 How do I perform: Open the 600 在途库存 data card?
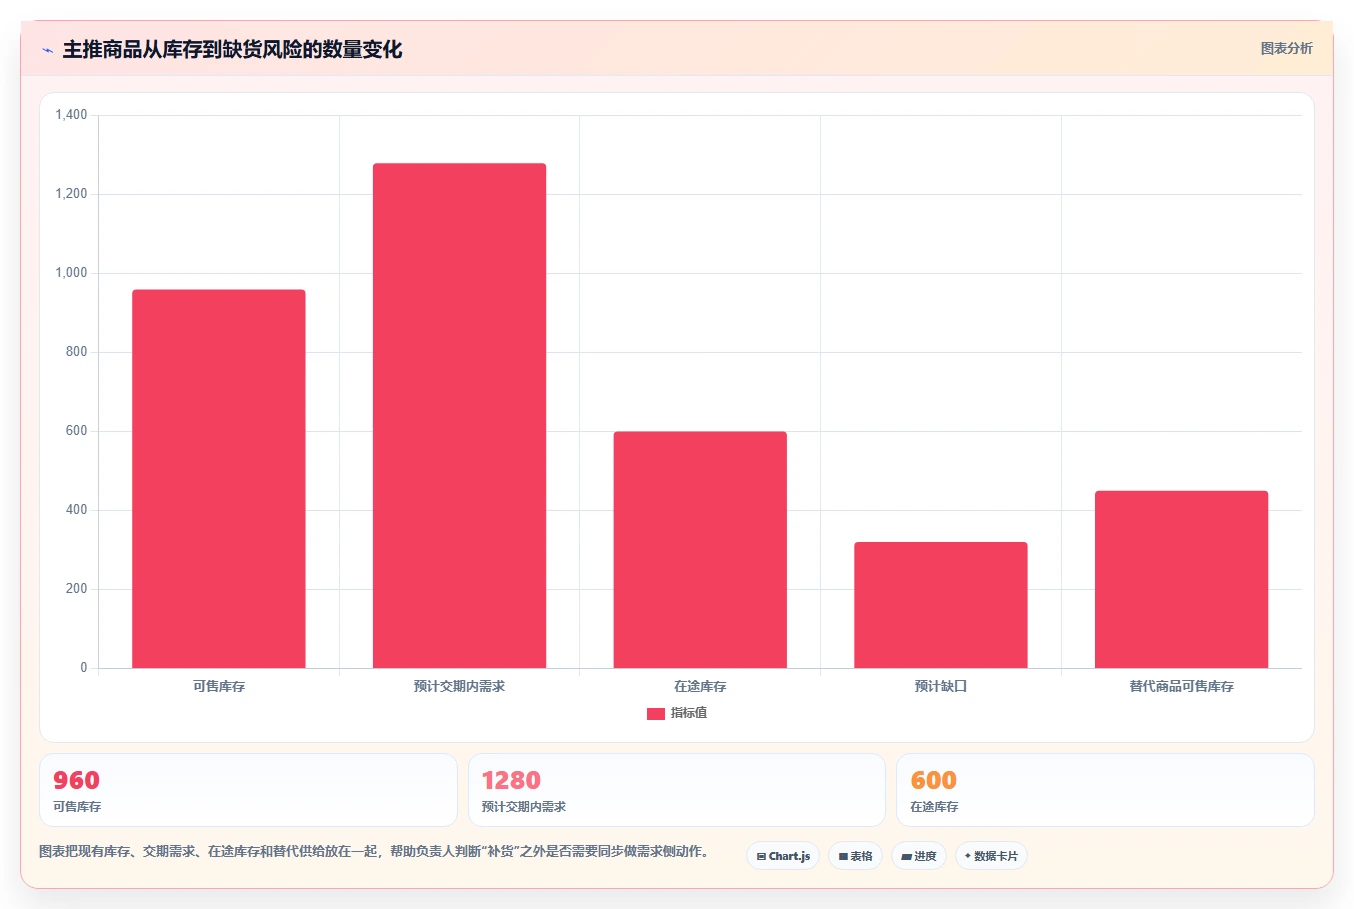[1105, 790]
